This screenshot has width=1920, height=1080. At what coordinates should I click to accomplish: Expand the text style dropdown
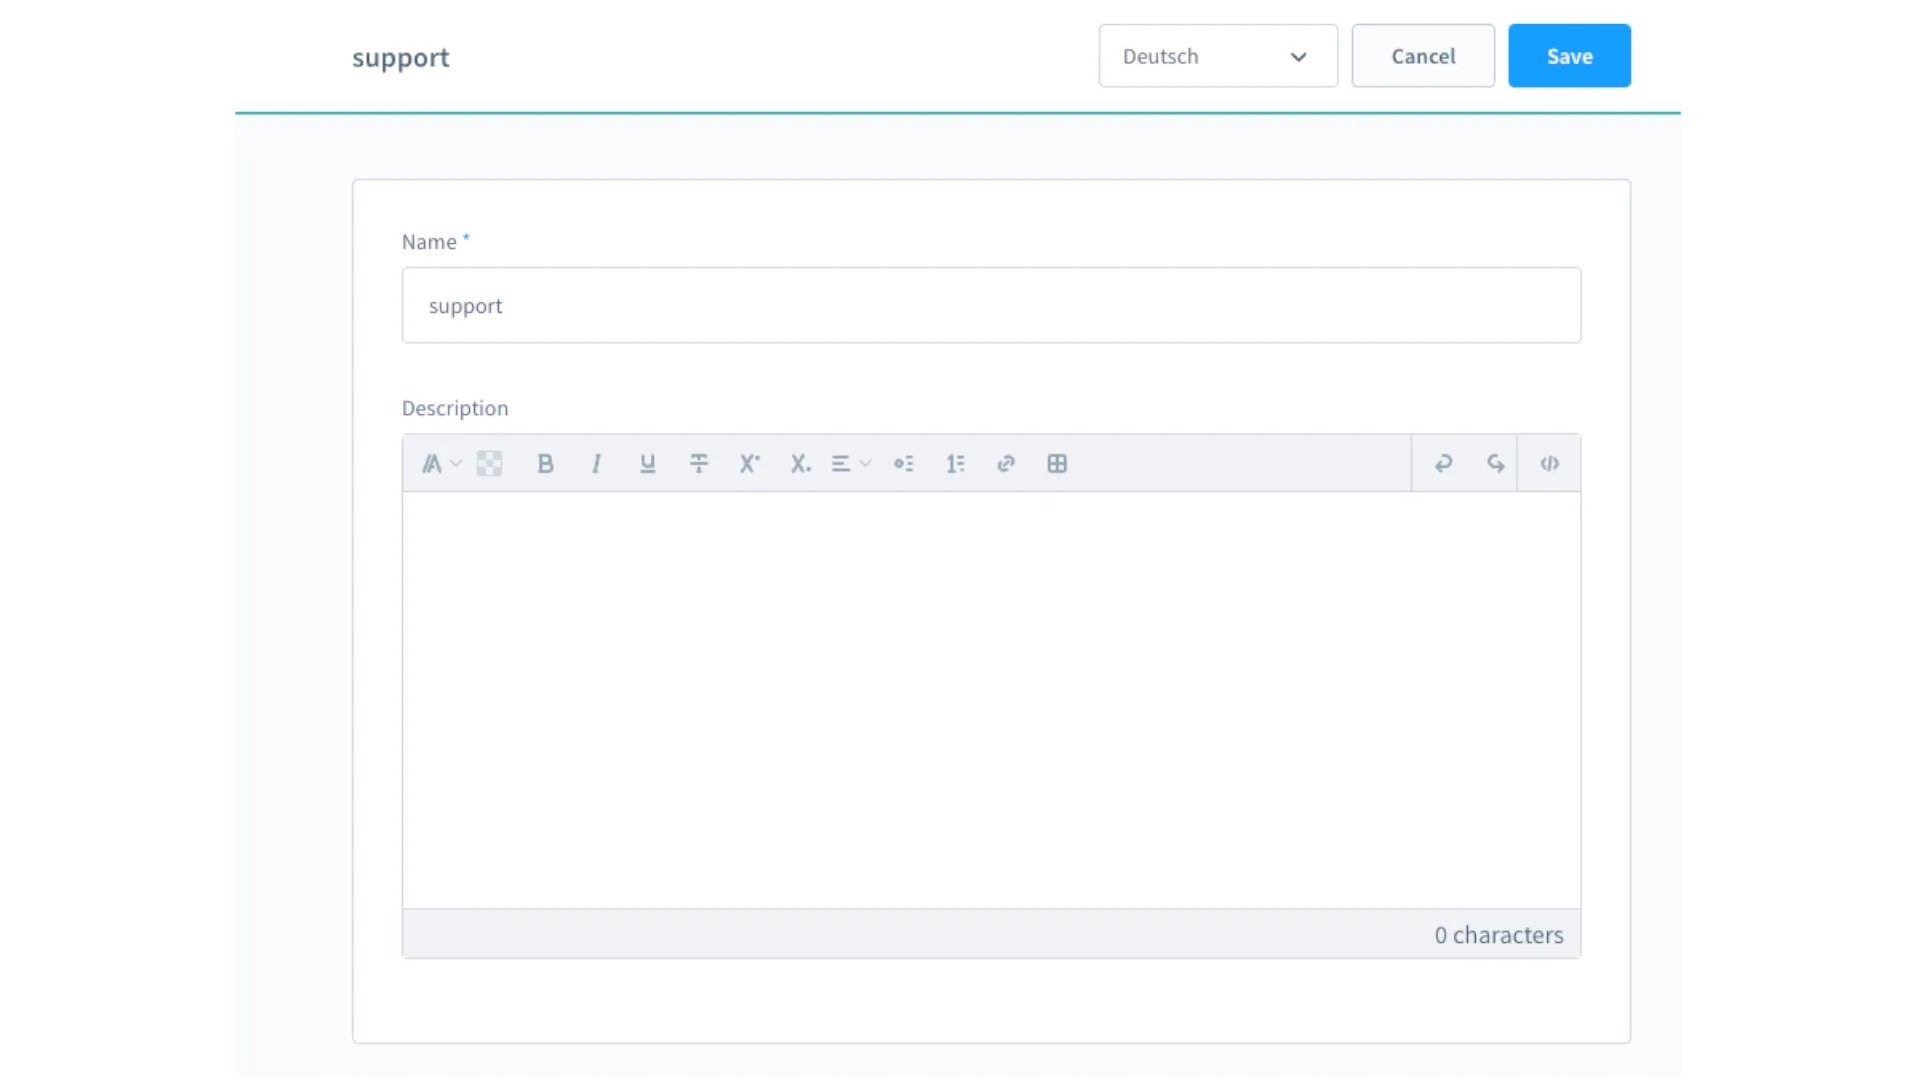pos(440,463)
